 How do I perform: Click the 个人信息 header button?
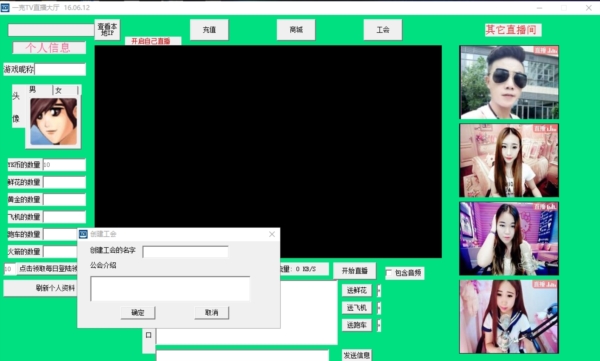(49, 47)
